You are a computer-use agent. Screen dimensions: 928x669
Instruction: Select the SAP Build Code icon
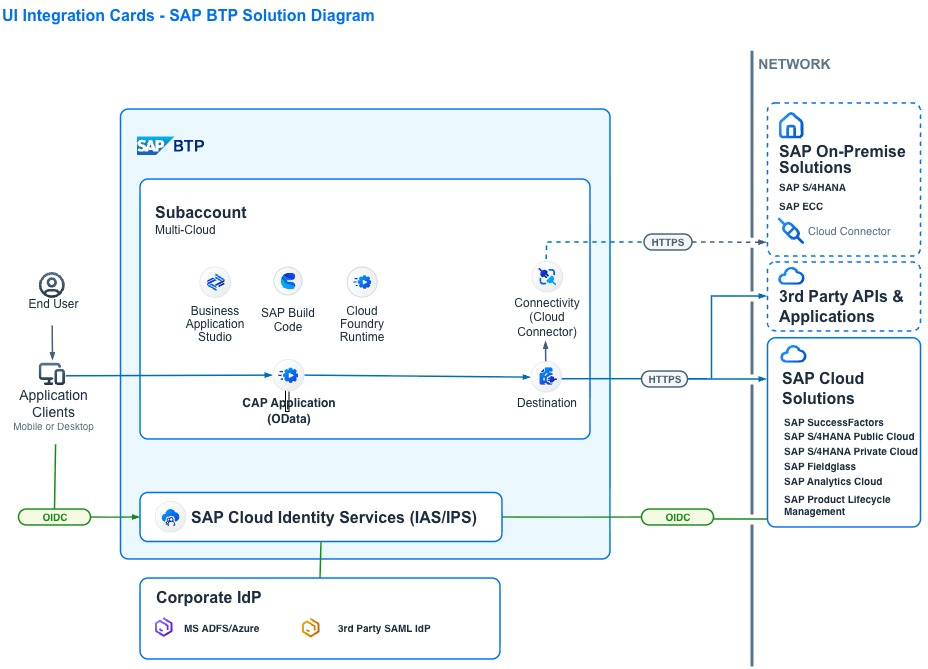288,282
